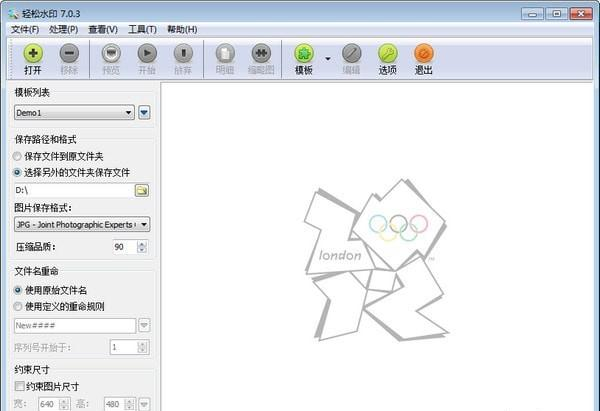Viewport: 600px width, 411px height.
Task: Open the 查看(V) menu
Action: [103, 29]
